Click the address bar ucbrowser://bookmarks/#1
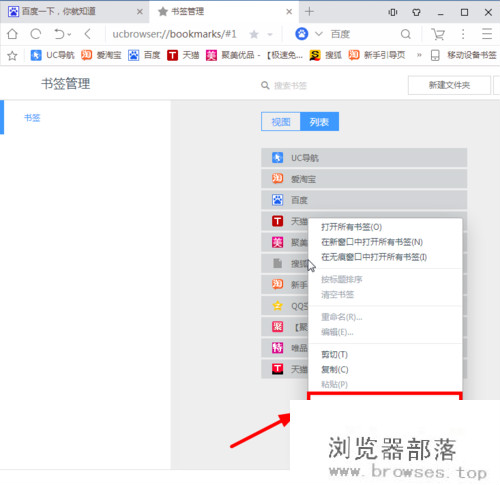500x485 pixels. click(x=174, y=34)
